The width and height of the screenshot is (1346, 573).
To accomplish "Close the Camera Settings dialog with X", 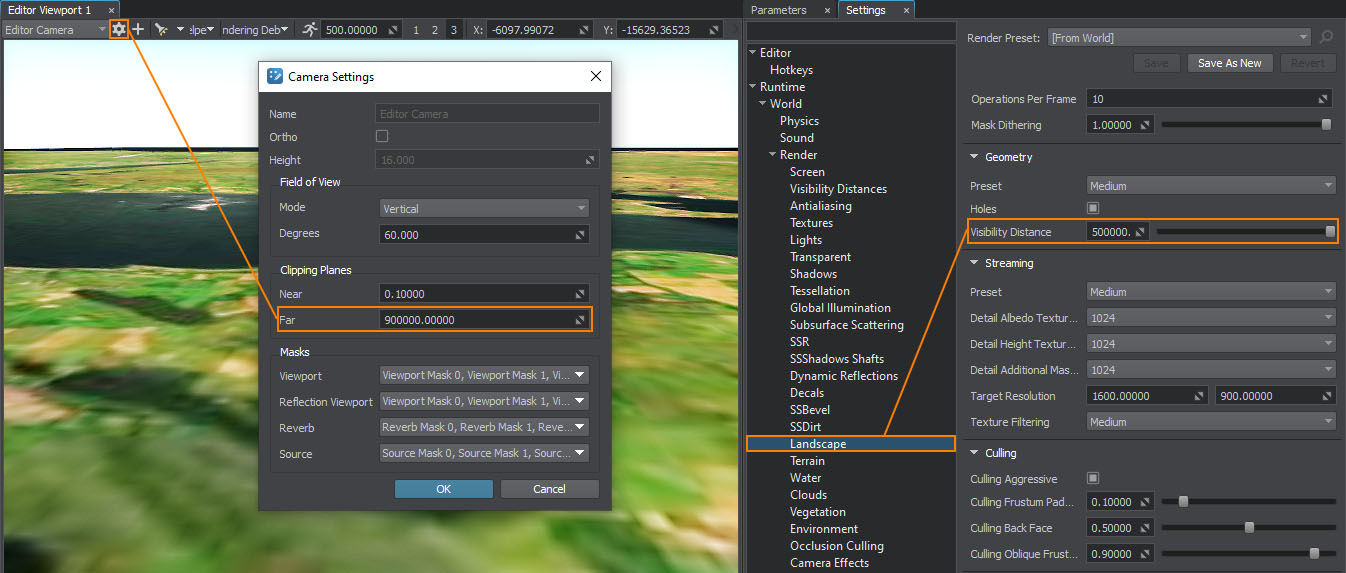I will 596,77.
